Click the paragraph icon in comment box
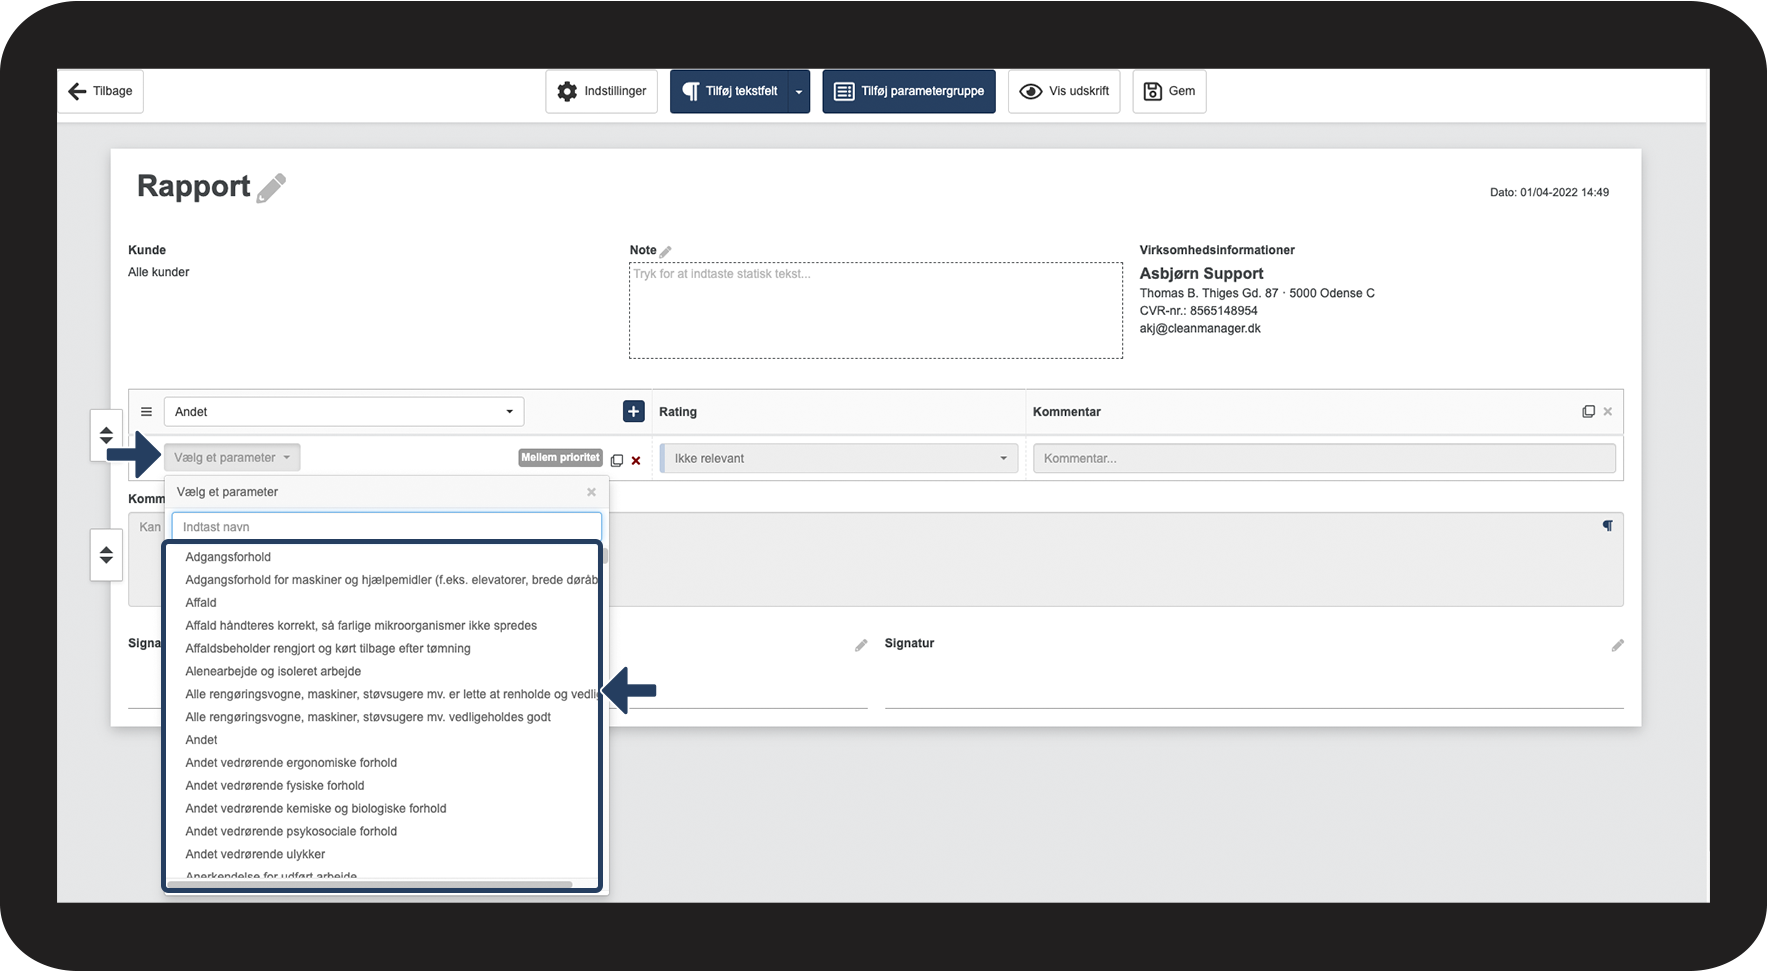This screenshot has height=971, width=1767. click(1607, 526)
